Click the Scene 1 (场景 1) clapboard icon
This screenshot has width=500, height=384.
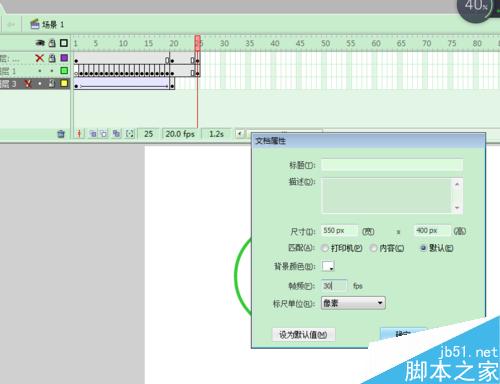(35, 24)
